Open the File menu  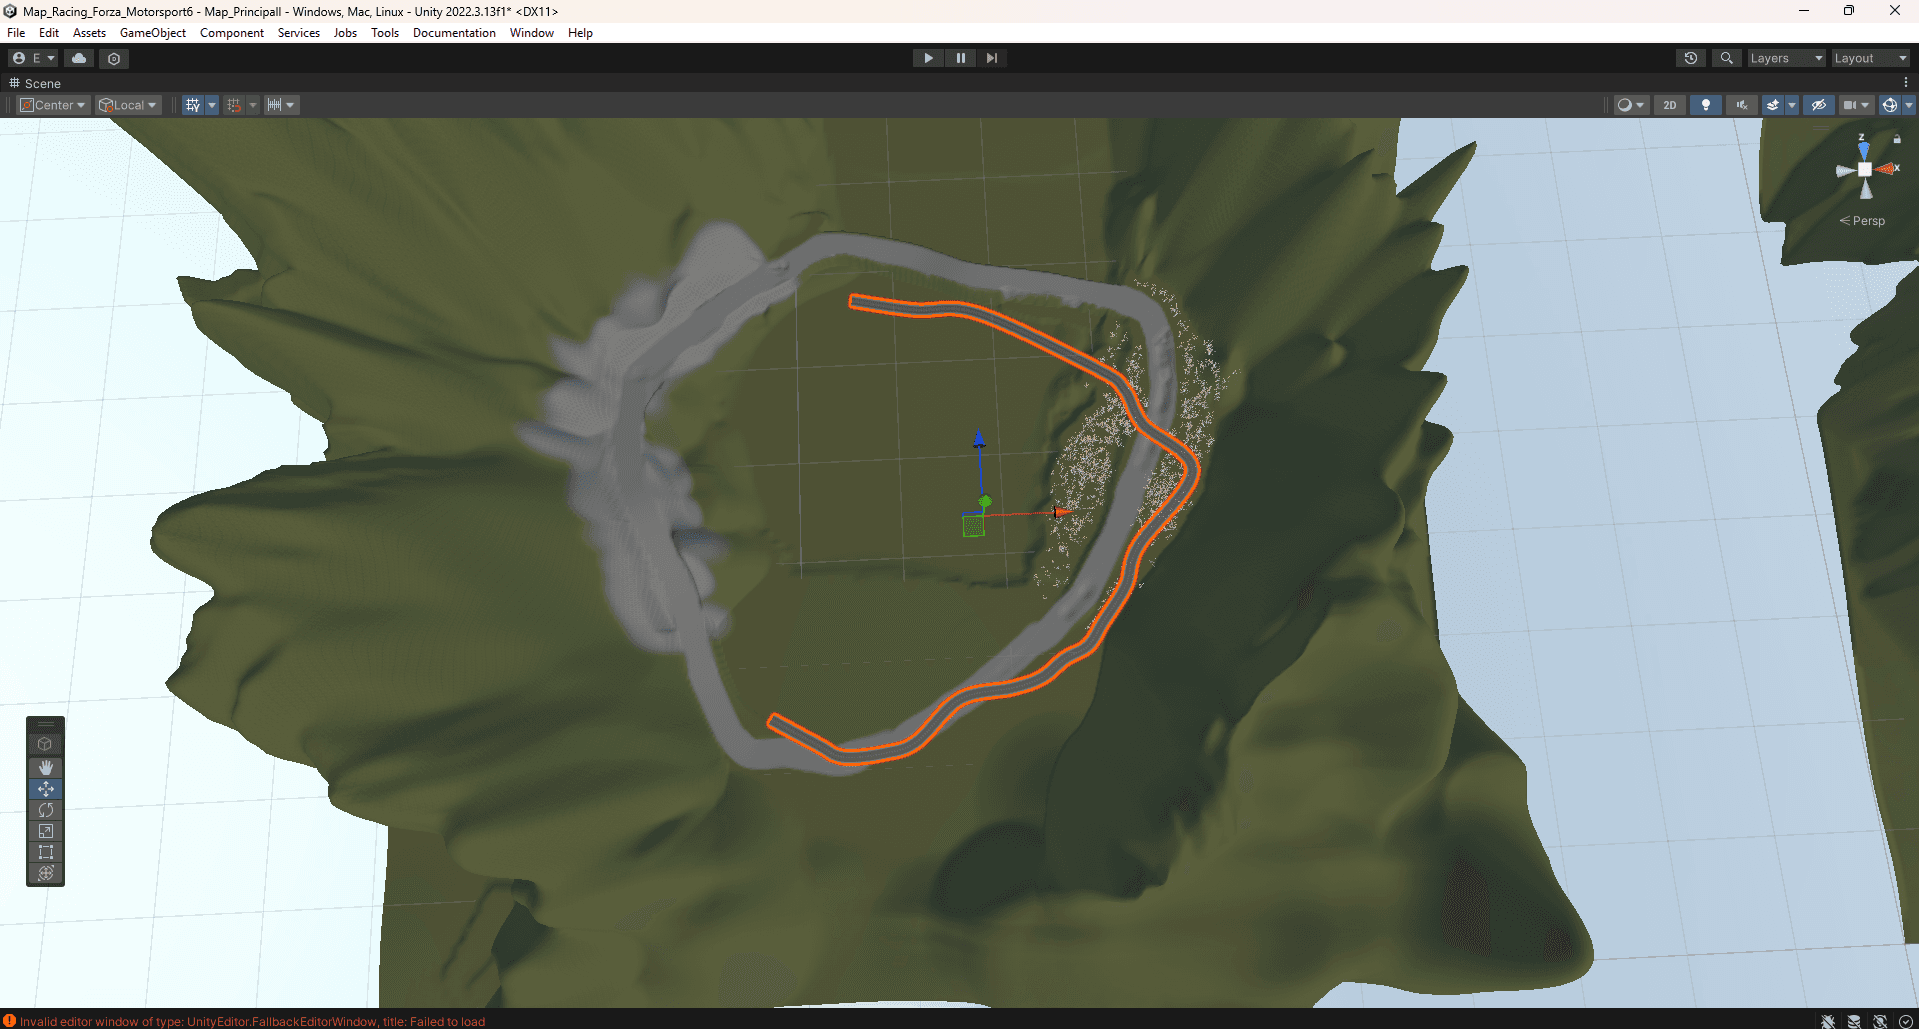16,33
